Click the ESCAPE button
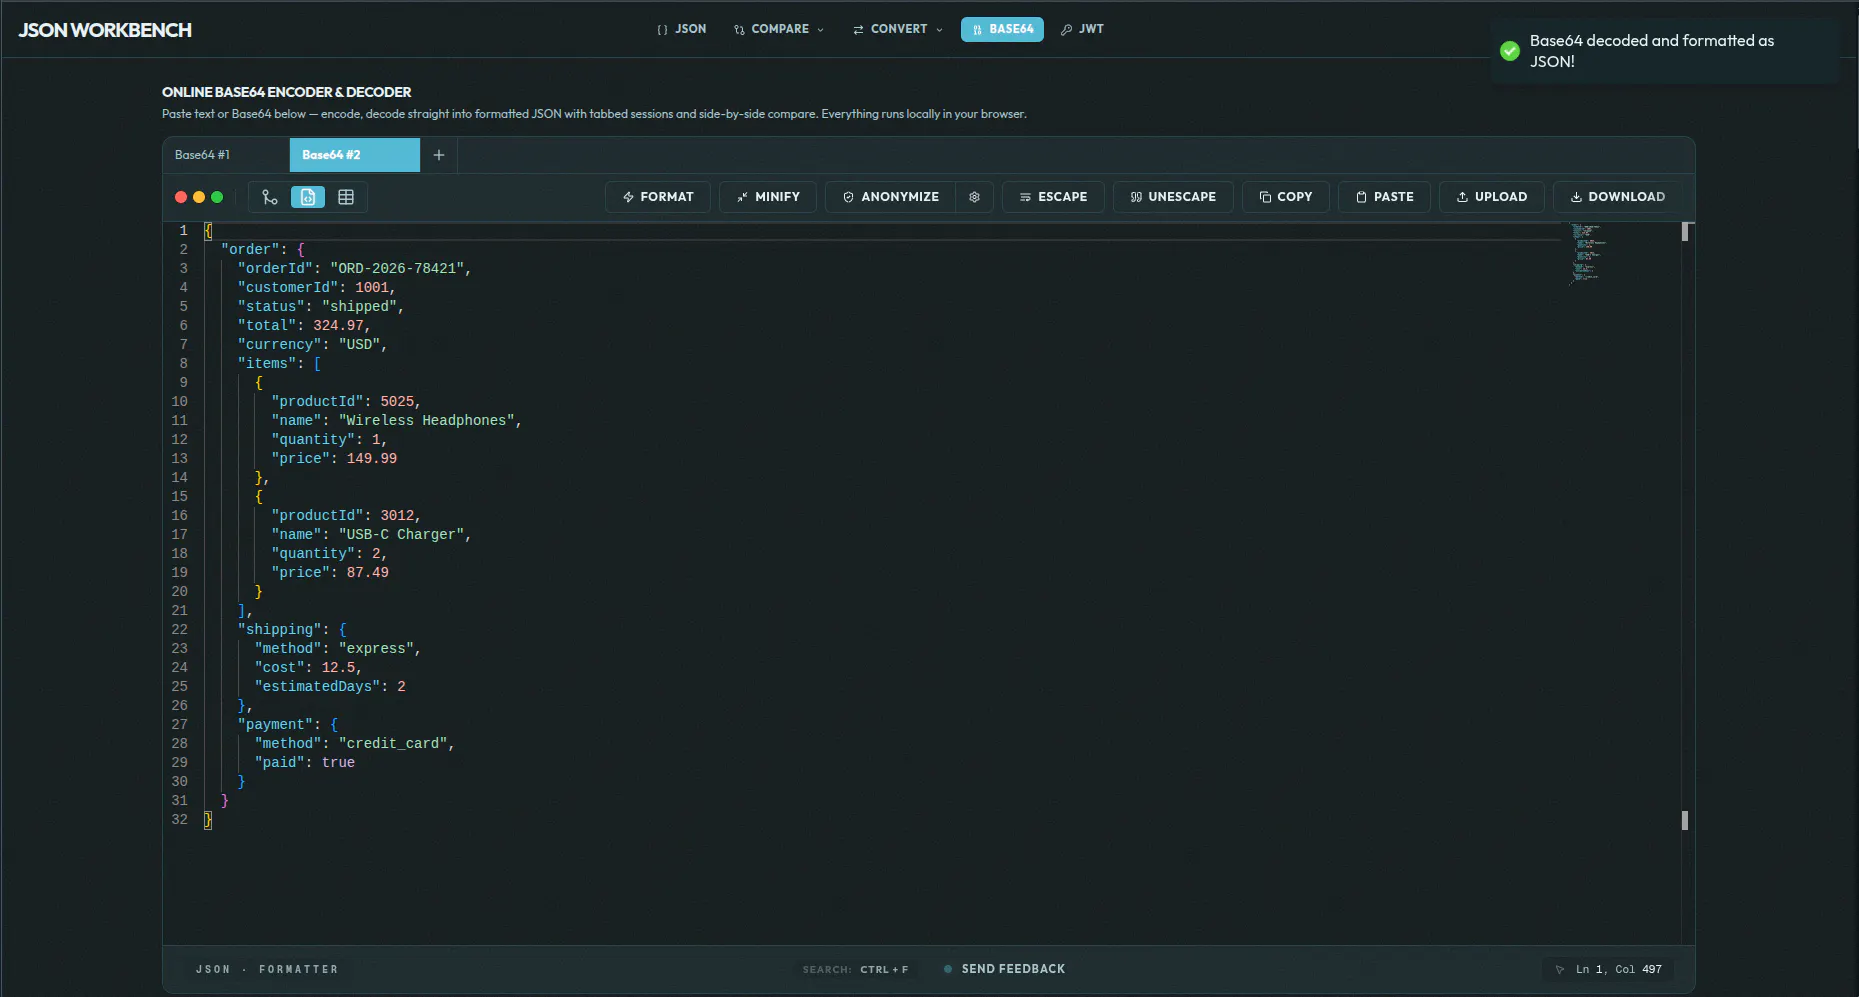The height and width of the screenshot is (997, 1859). [x=1053, y=197]
